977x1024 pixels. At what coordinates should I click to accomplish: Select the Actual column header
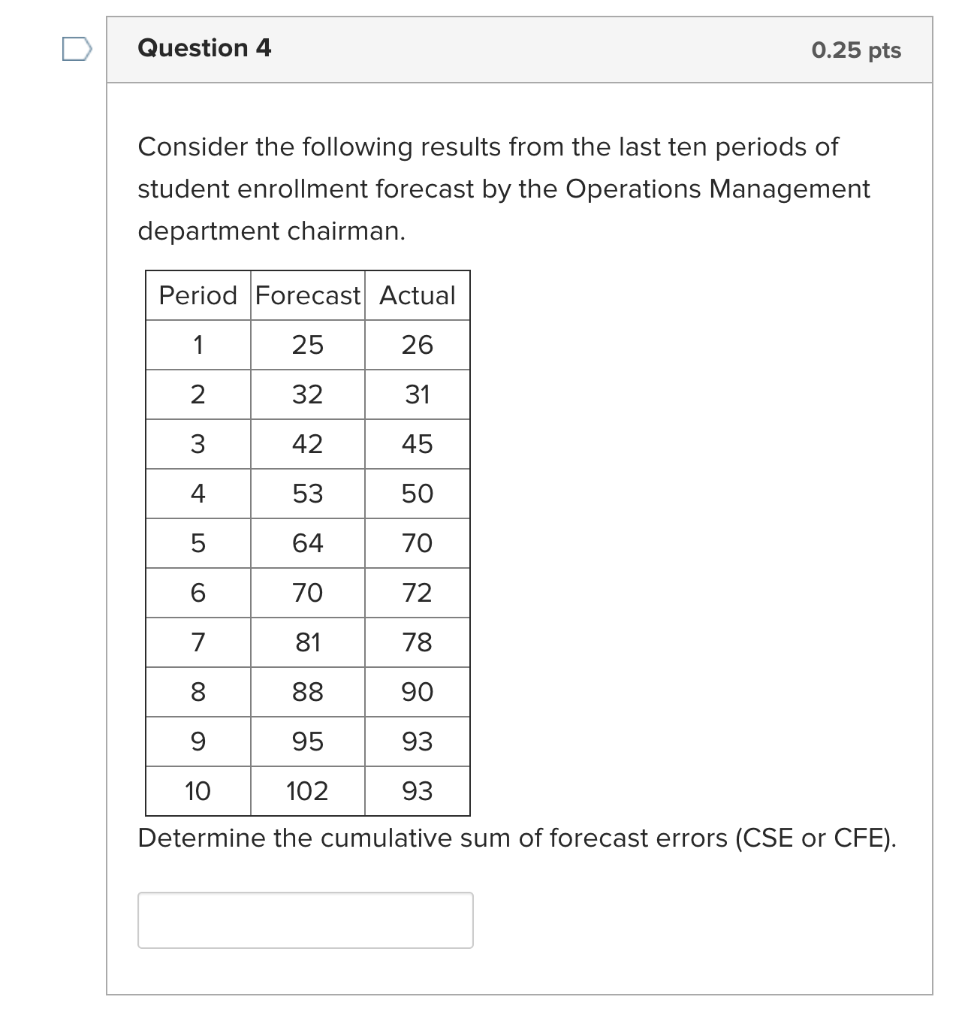(x=416, y=295)
